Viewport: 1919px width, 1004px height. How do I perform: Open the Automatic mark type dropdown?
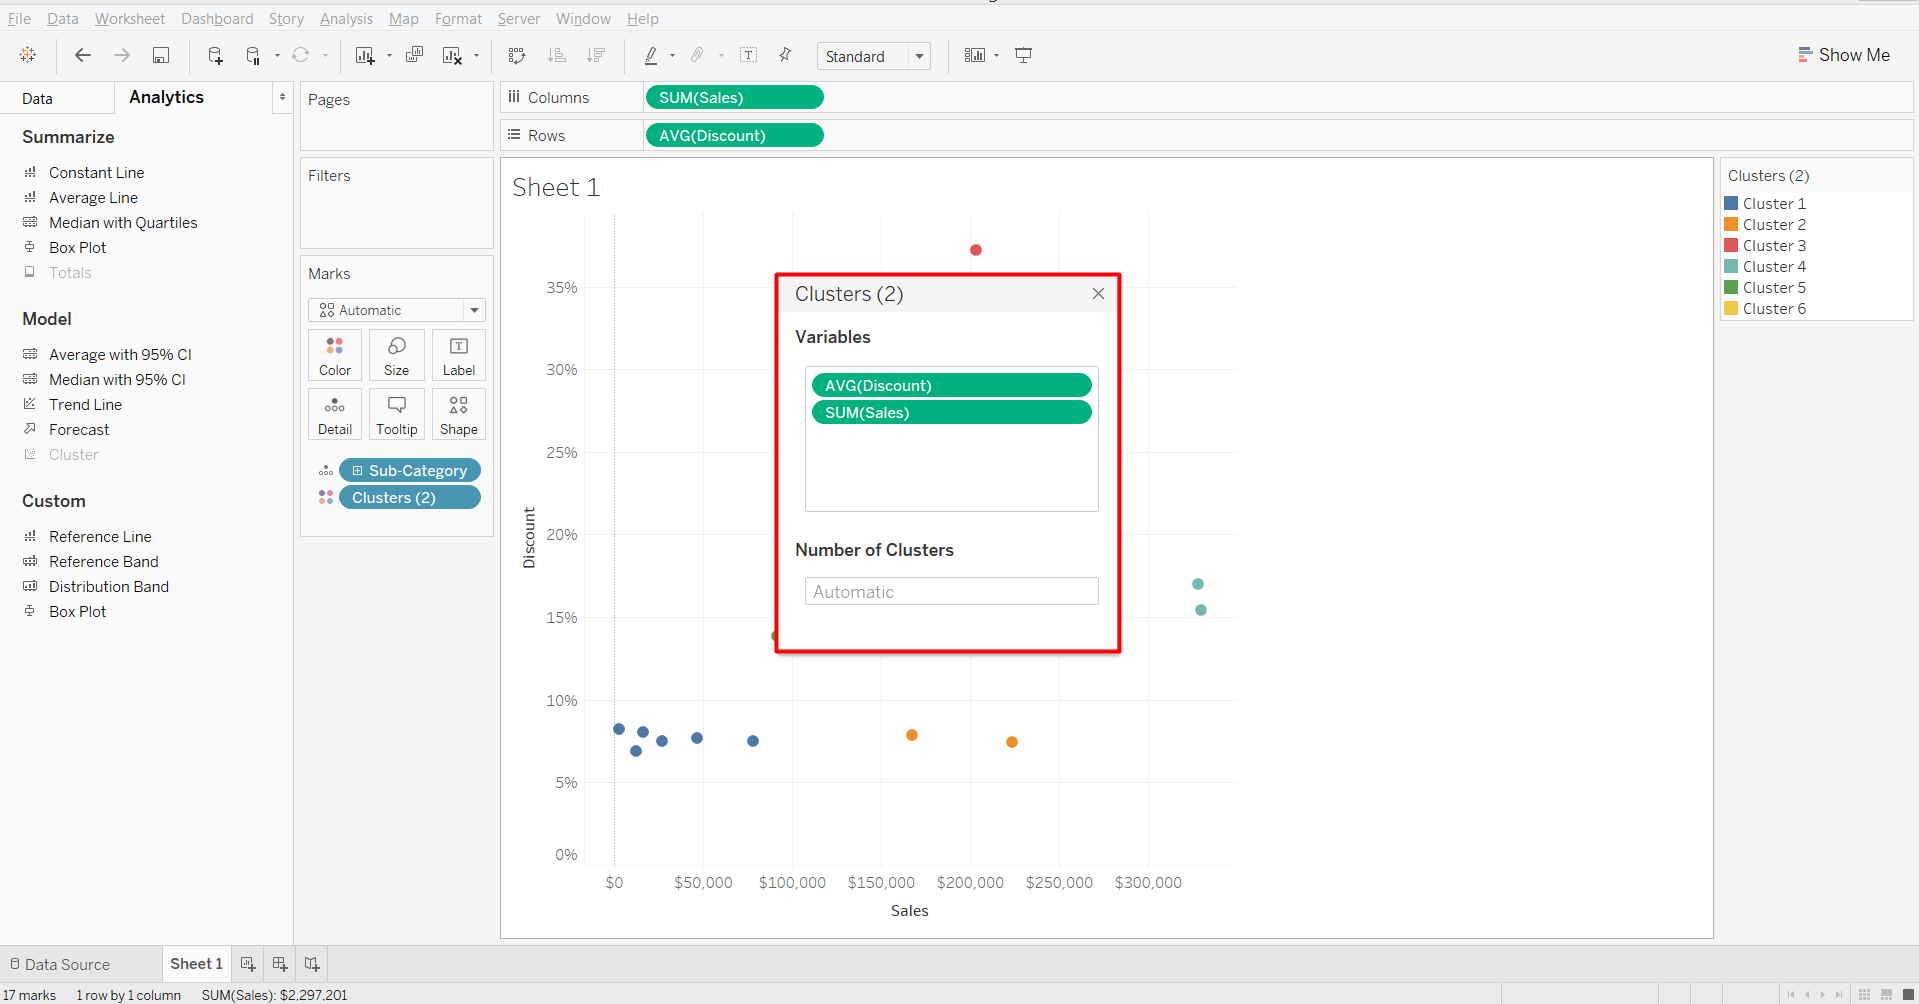pos(396,311)
